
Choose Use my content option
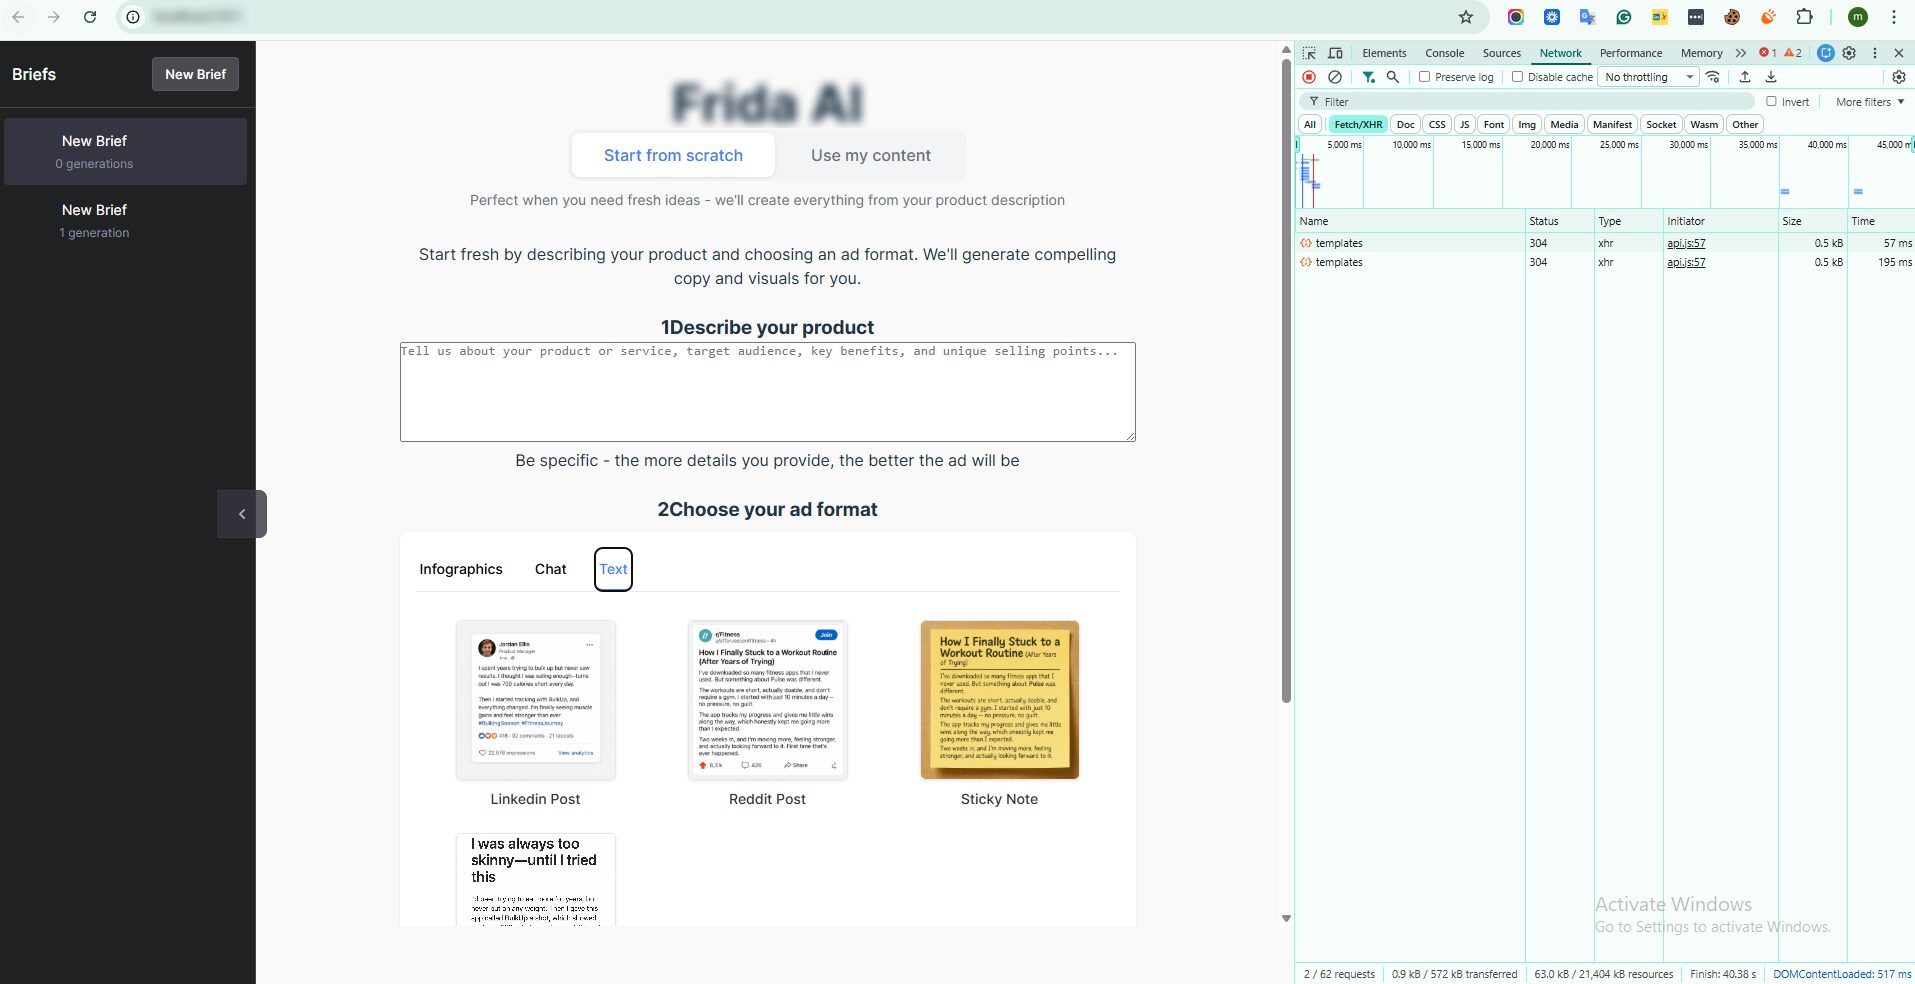coord(870,155)
